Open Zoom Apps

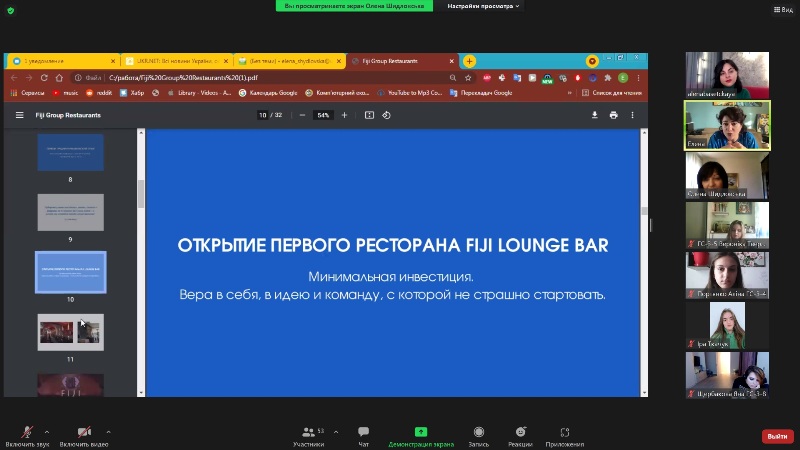click(565, 437)
